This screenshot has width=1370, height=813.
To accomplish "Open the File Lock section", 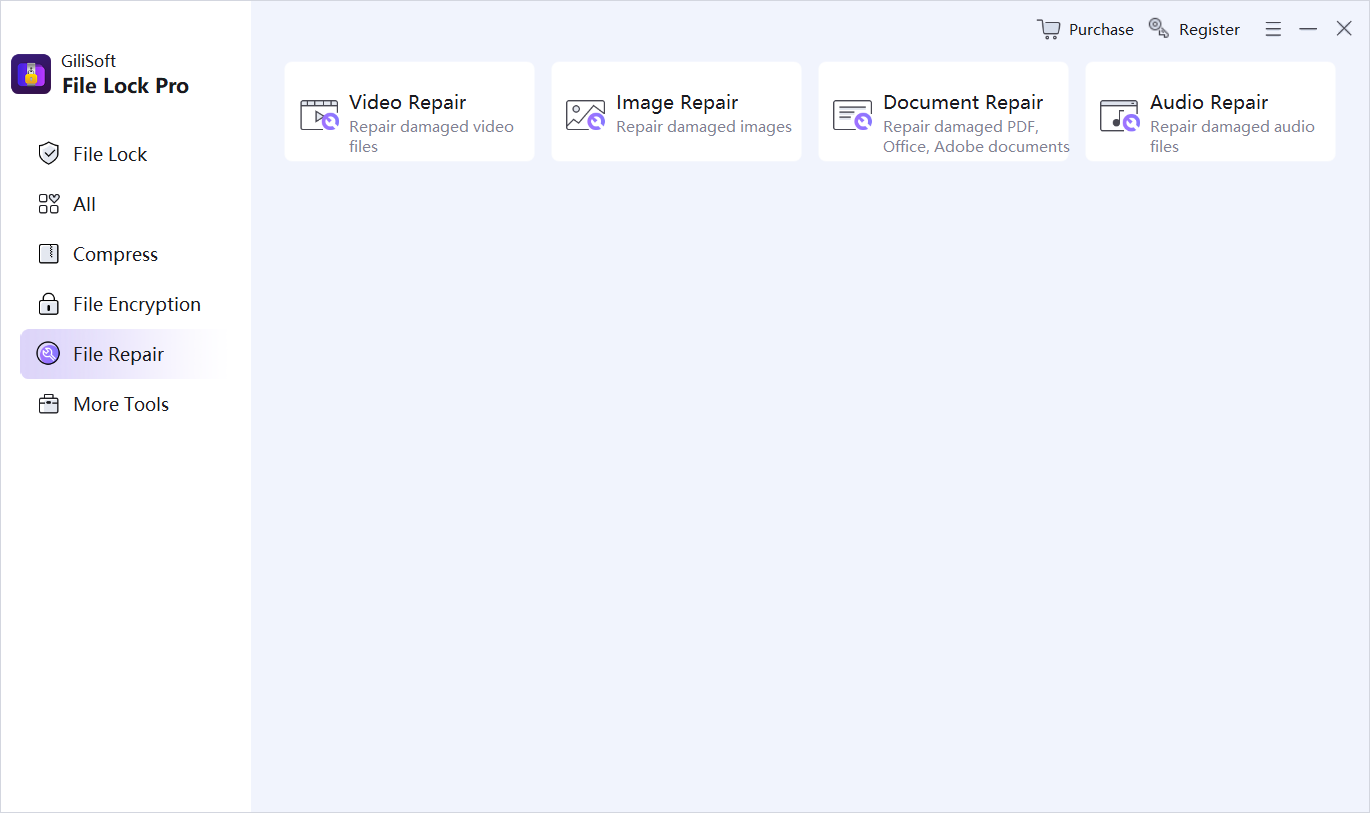I will point(120,154).
